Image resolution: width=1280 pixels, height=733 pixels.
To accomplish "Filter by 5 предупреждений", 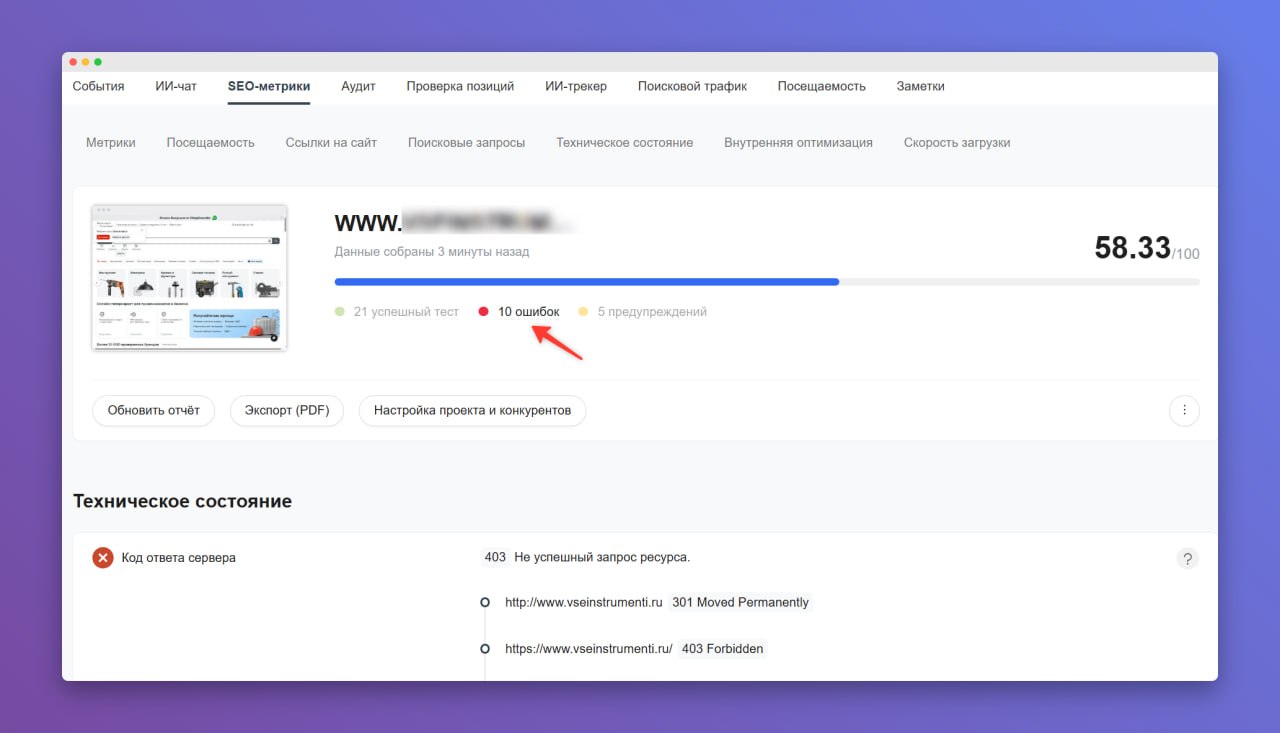I will coord(643,312).
